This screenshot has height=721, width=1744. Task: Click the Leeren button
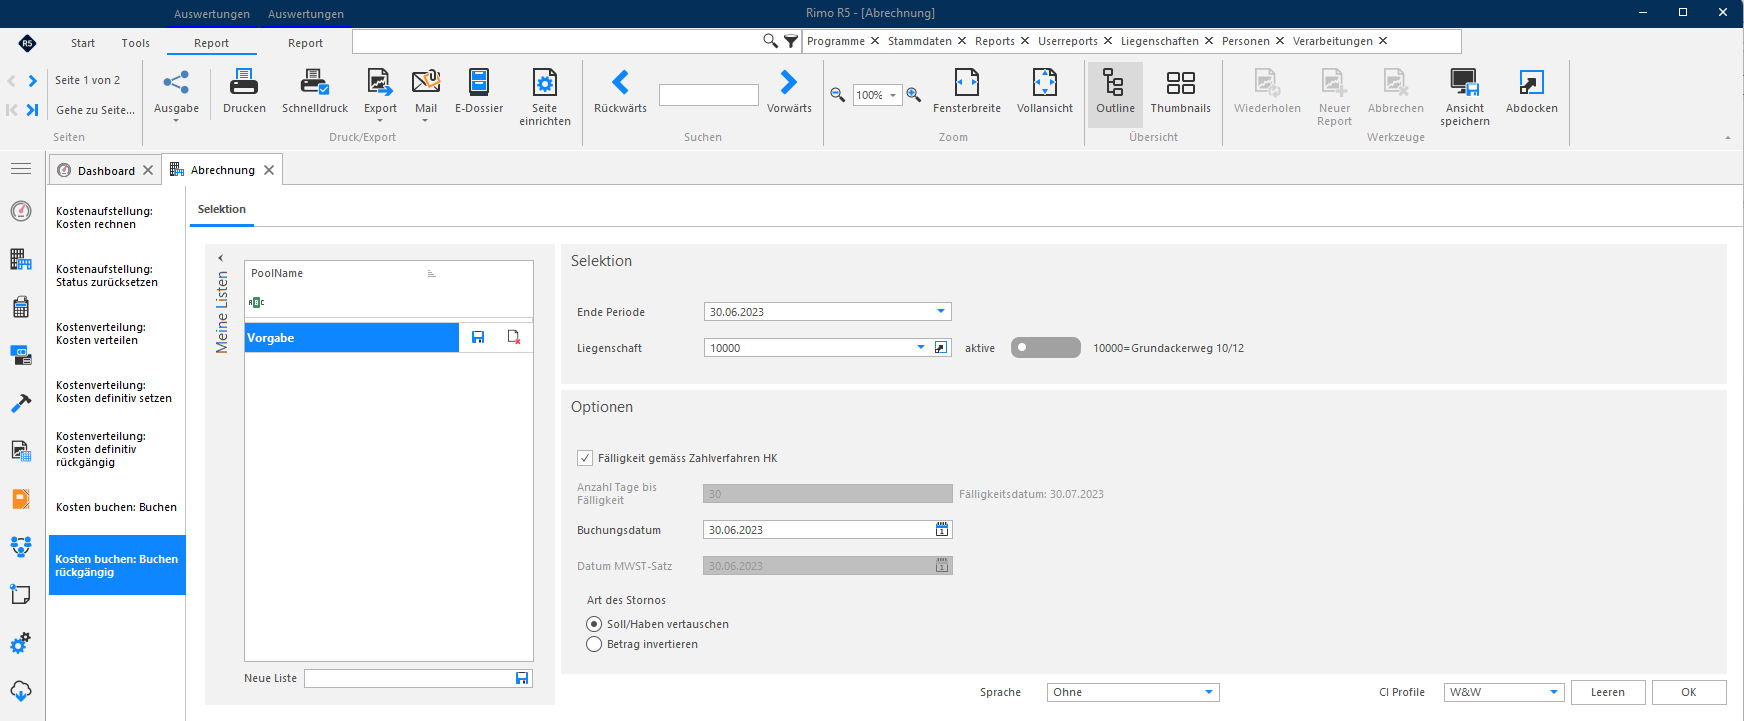point(1608,692)
